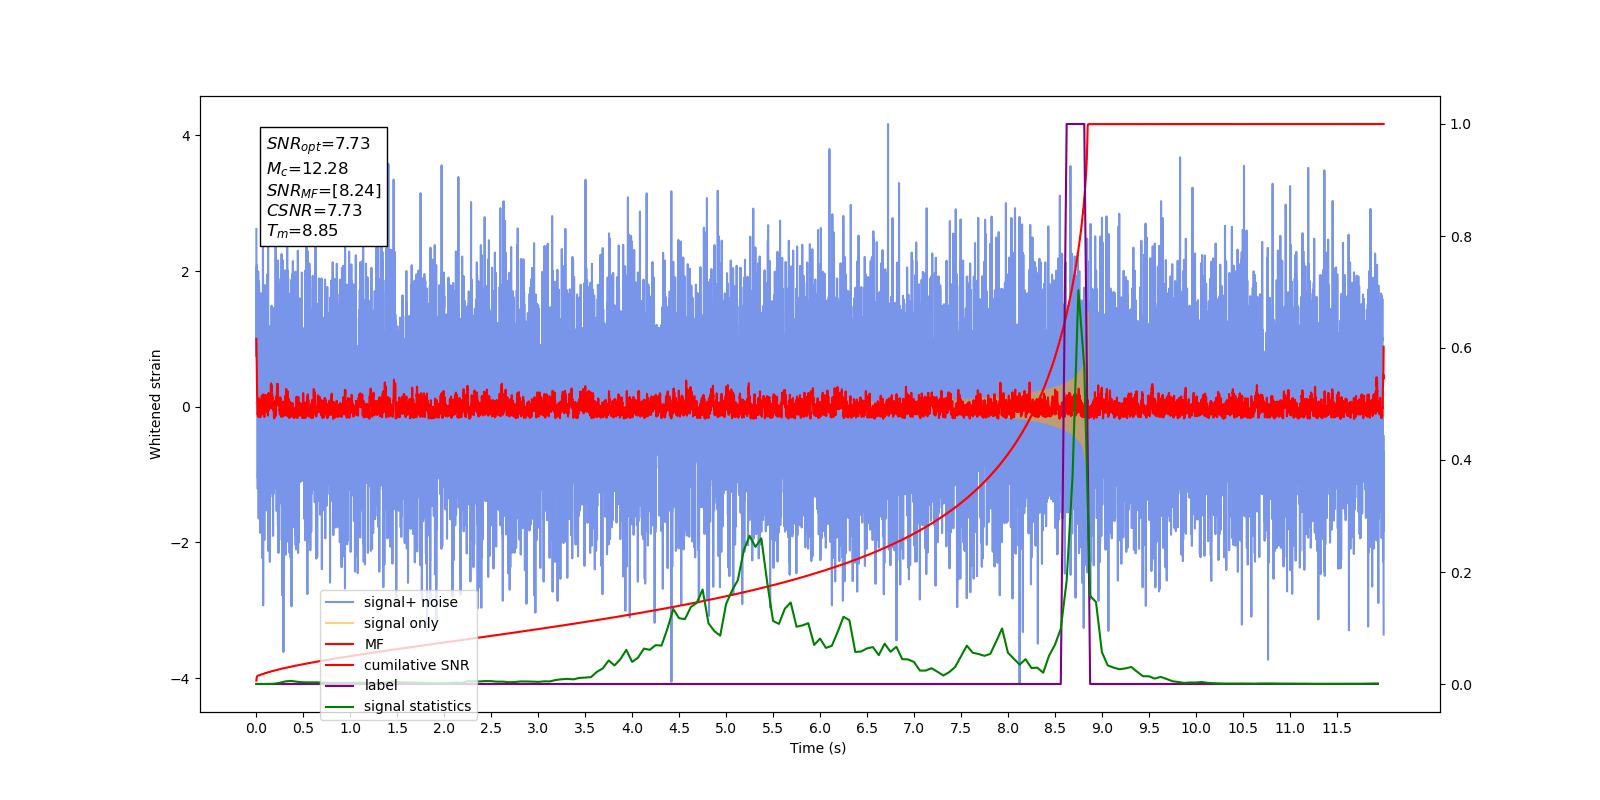The image size is (1600, 800).
Task: Click the 9.0 x-axis tick label
Action: (1102, 728)
